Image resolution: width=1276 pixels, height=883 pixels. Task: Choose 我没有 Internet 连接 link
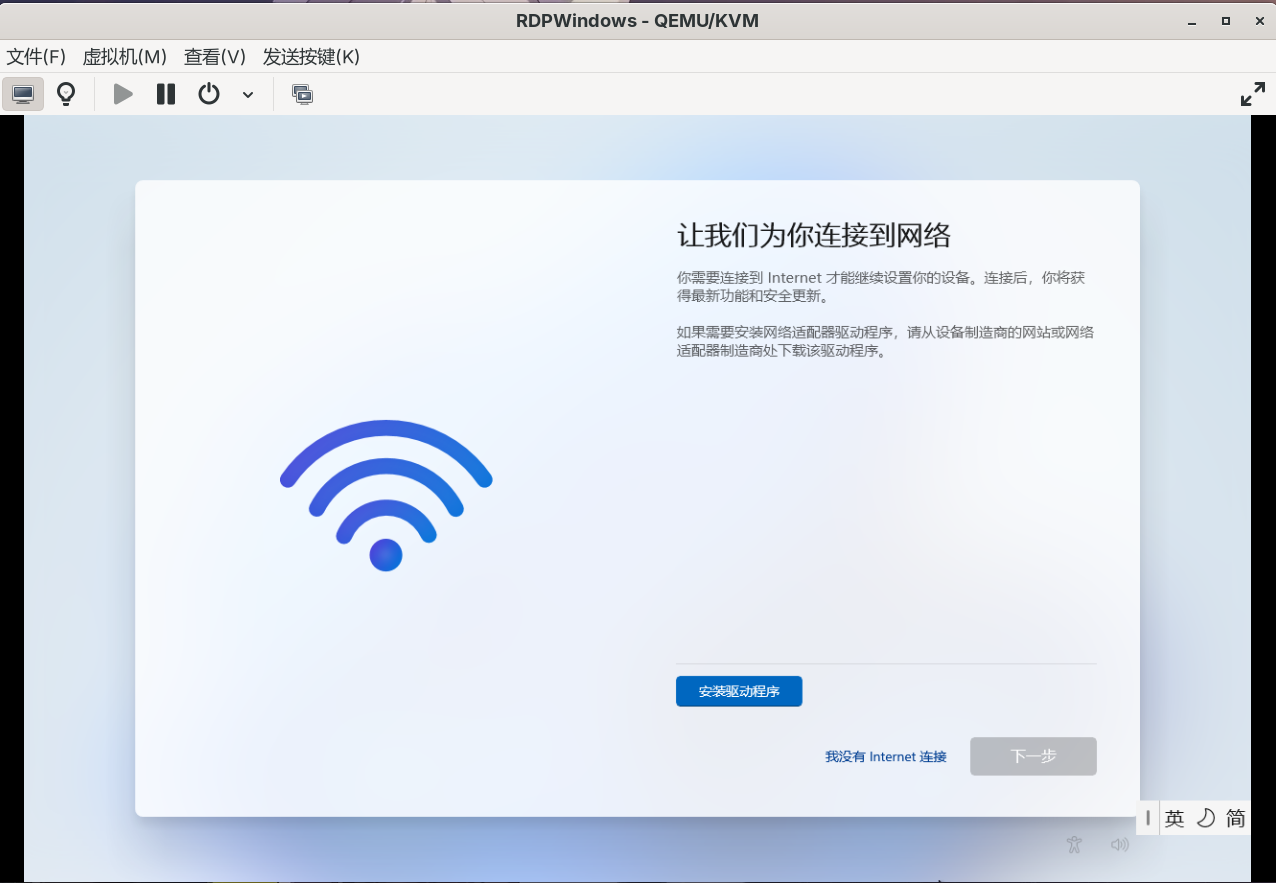coord(885,757)
